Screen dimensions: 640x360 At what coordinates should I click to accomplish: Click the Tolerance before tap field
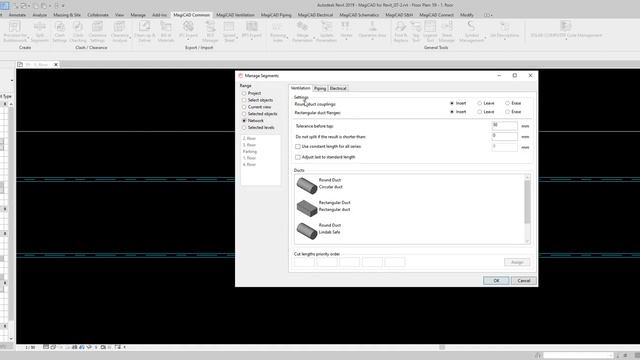click(504, 126)
